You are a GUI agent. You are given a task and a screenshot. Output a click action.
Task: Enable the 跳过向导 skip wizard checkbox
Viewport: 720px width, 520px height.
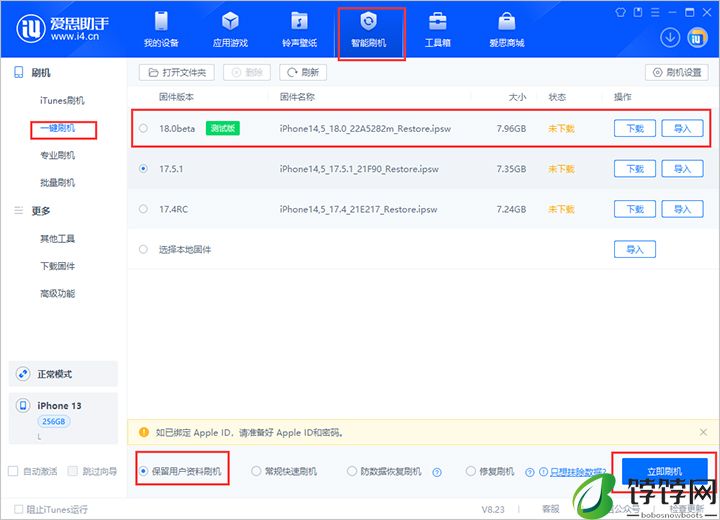[x=73, y=471]
